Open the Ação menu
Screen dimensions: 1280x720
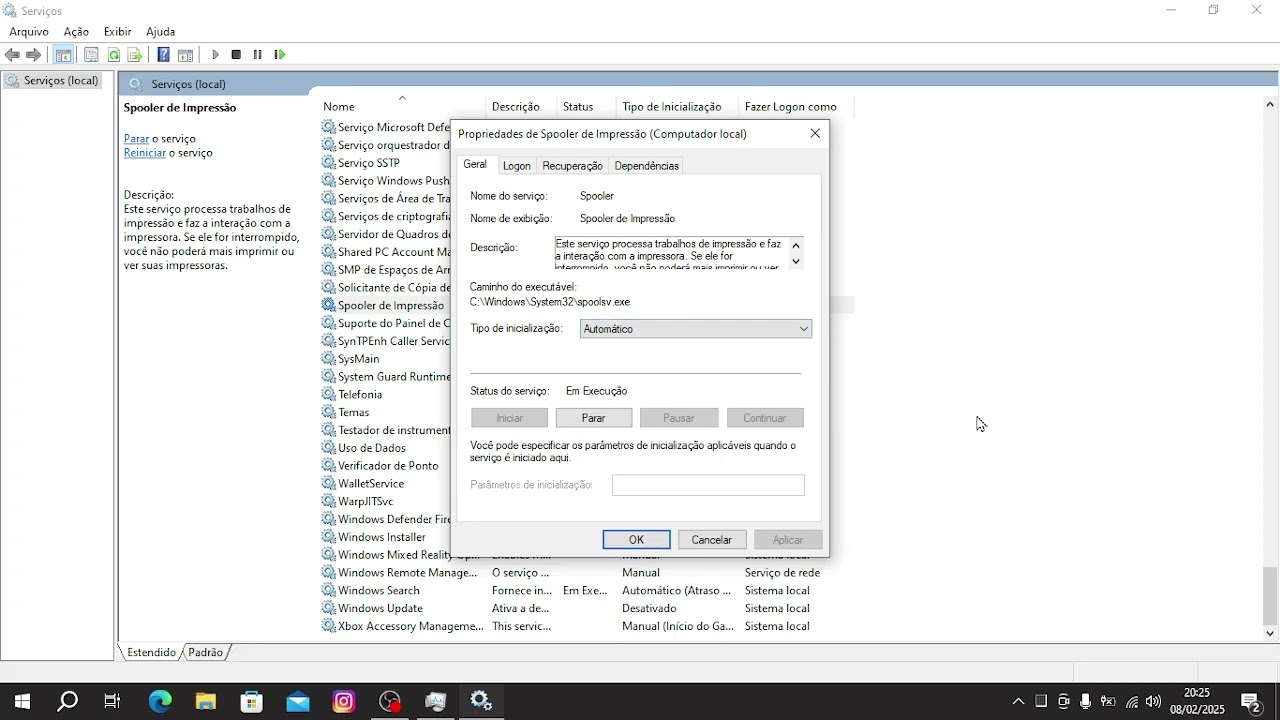pyautogui.click(x=76, y=32)
